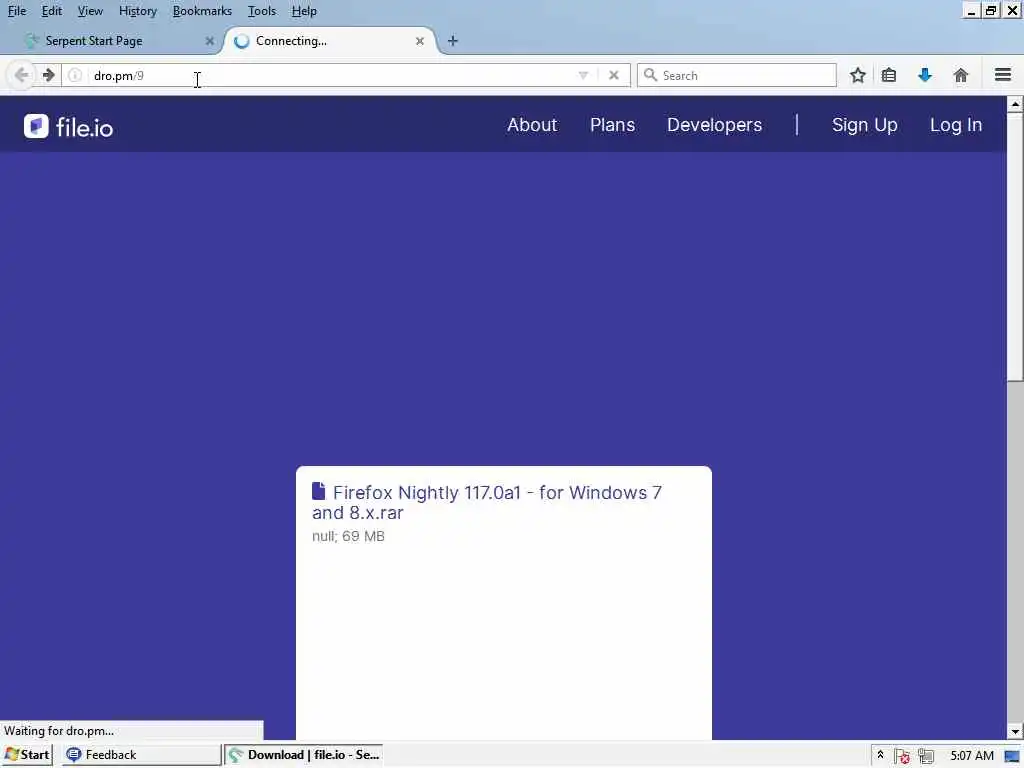Click Download file.io taskbar item

coord(304,755)
